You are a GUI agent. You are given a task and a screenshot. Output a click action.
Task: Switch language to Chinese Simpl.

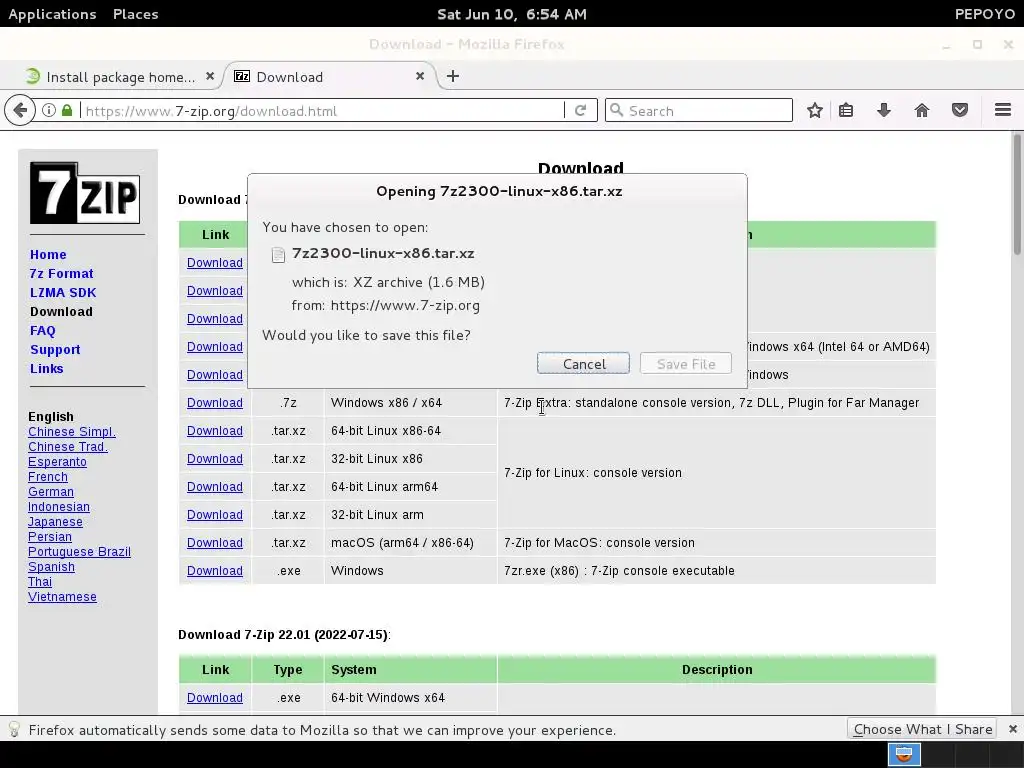point(72,432)
